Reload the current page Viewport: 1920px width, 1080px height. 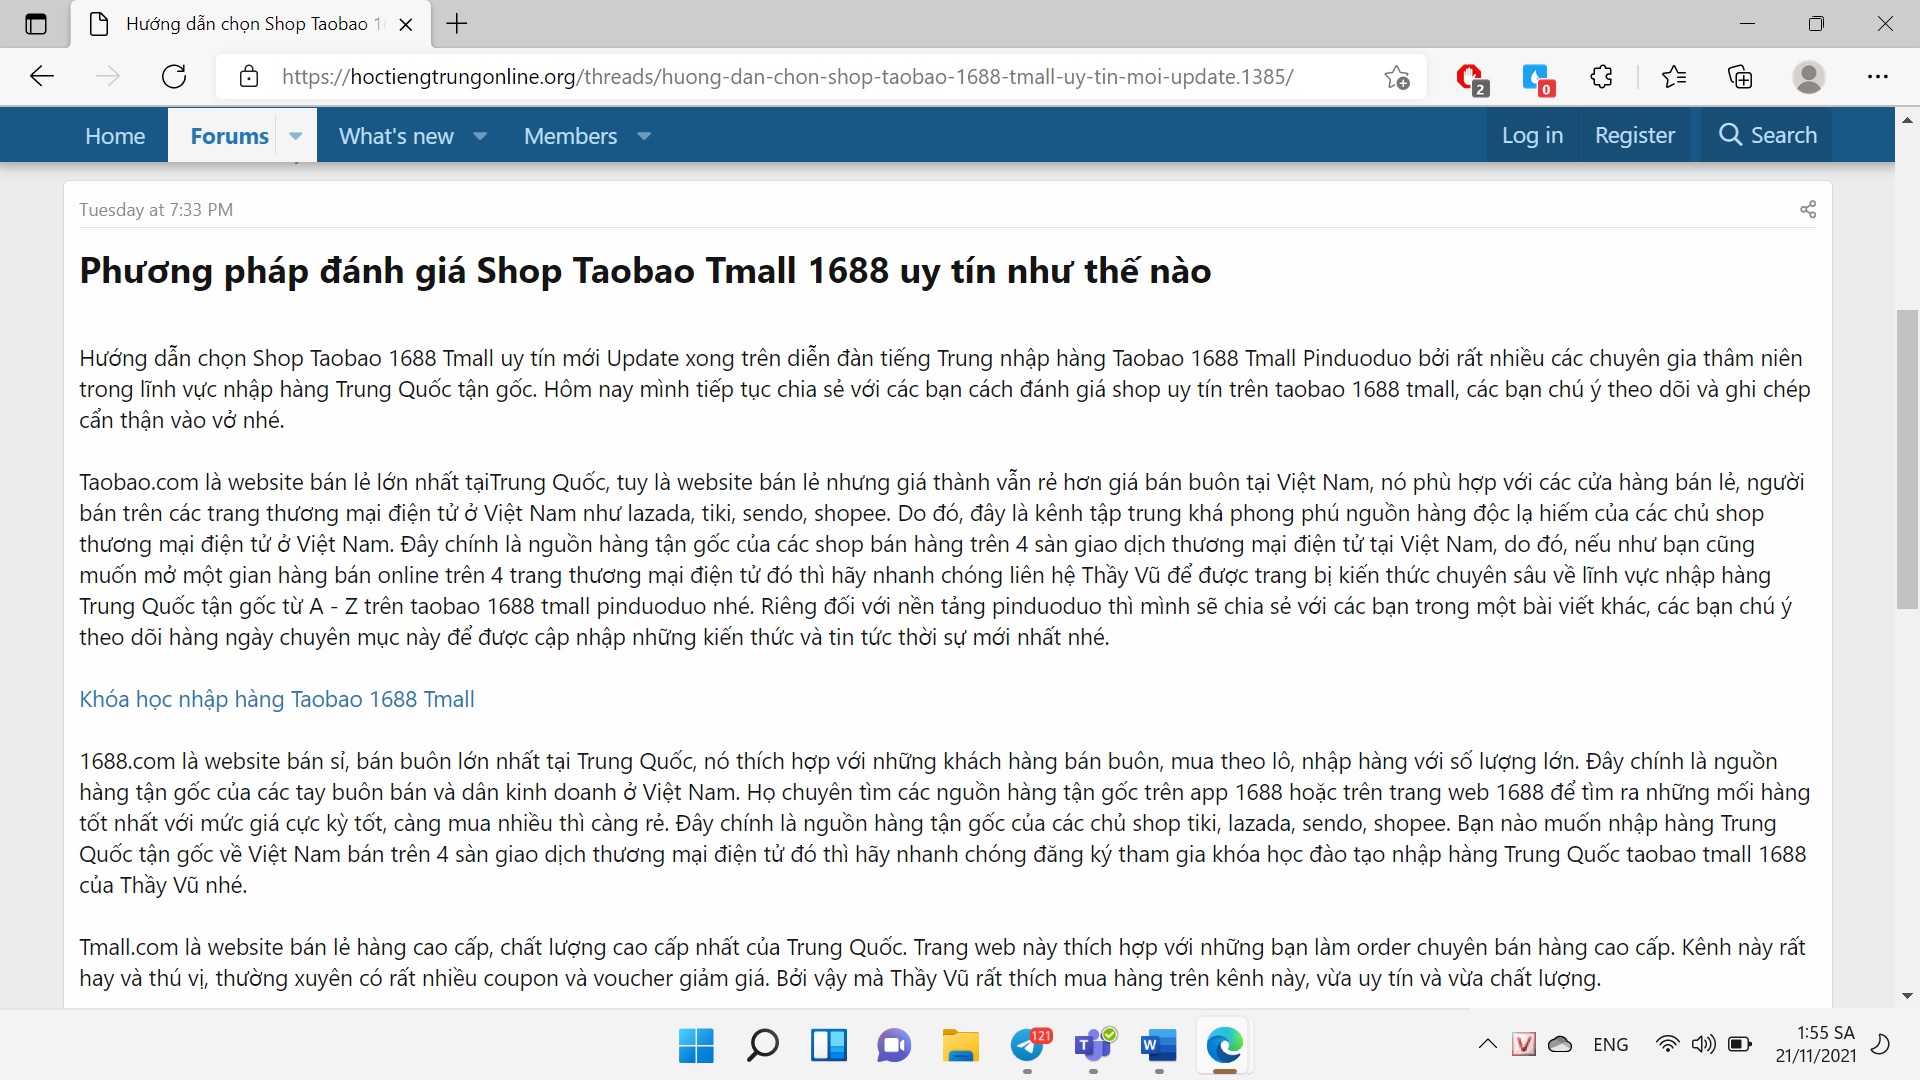[174, 76]
